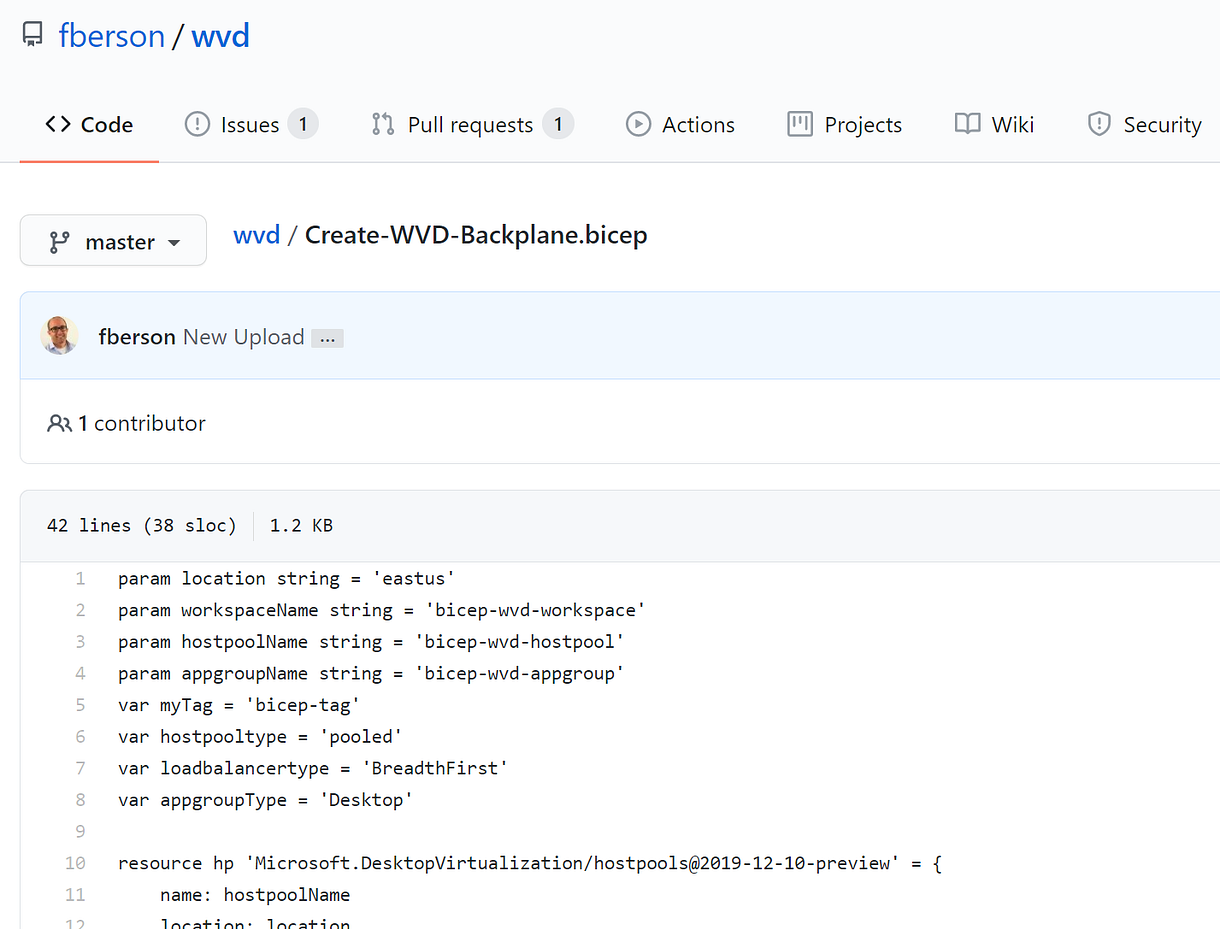Image resolution: width=1220 pixels, height=929 pixels.
Task: Expand commit details ellipsis button
Action: pos(327,338)
